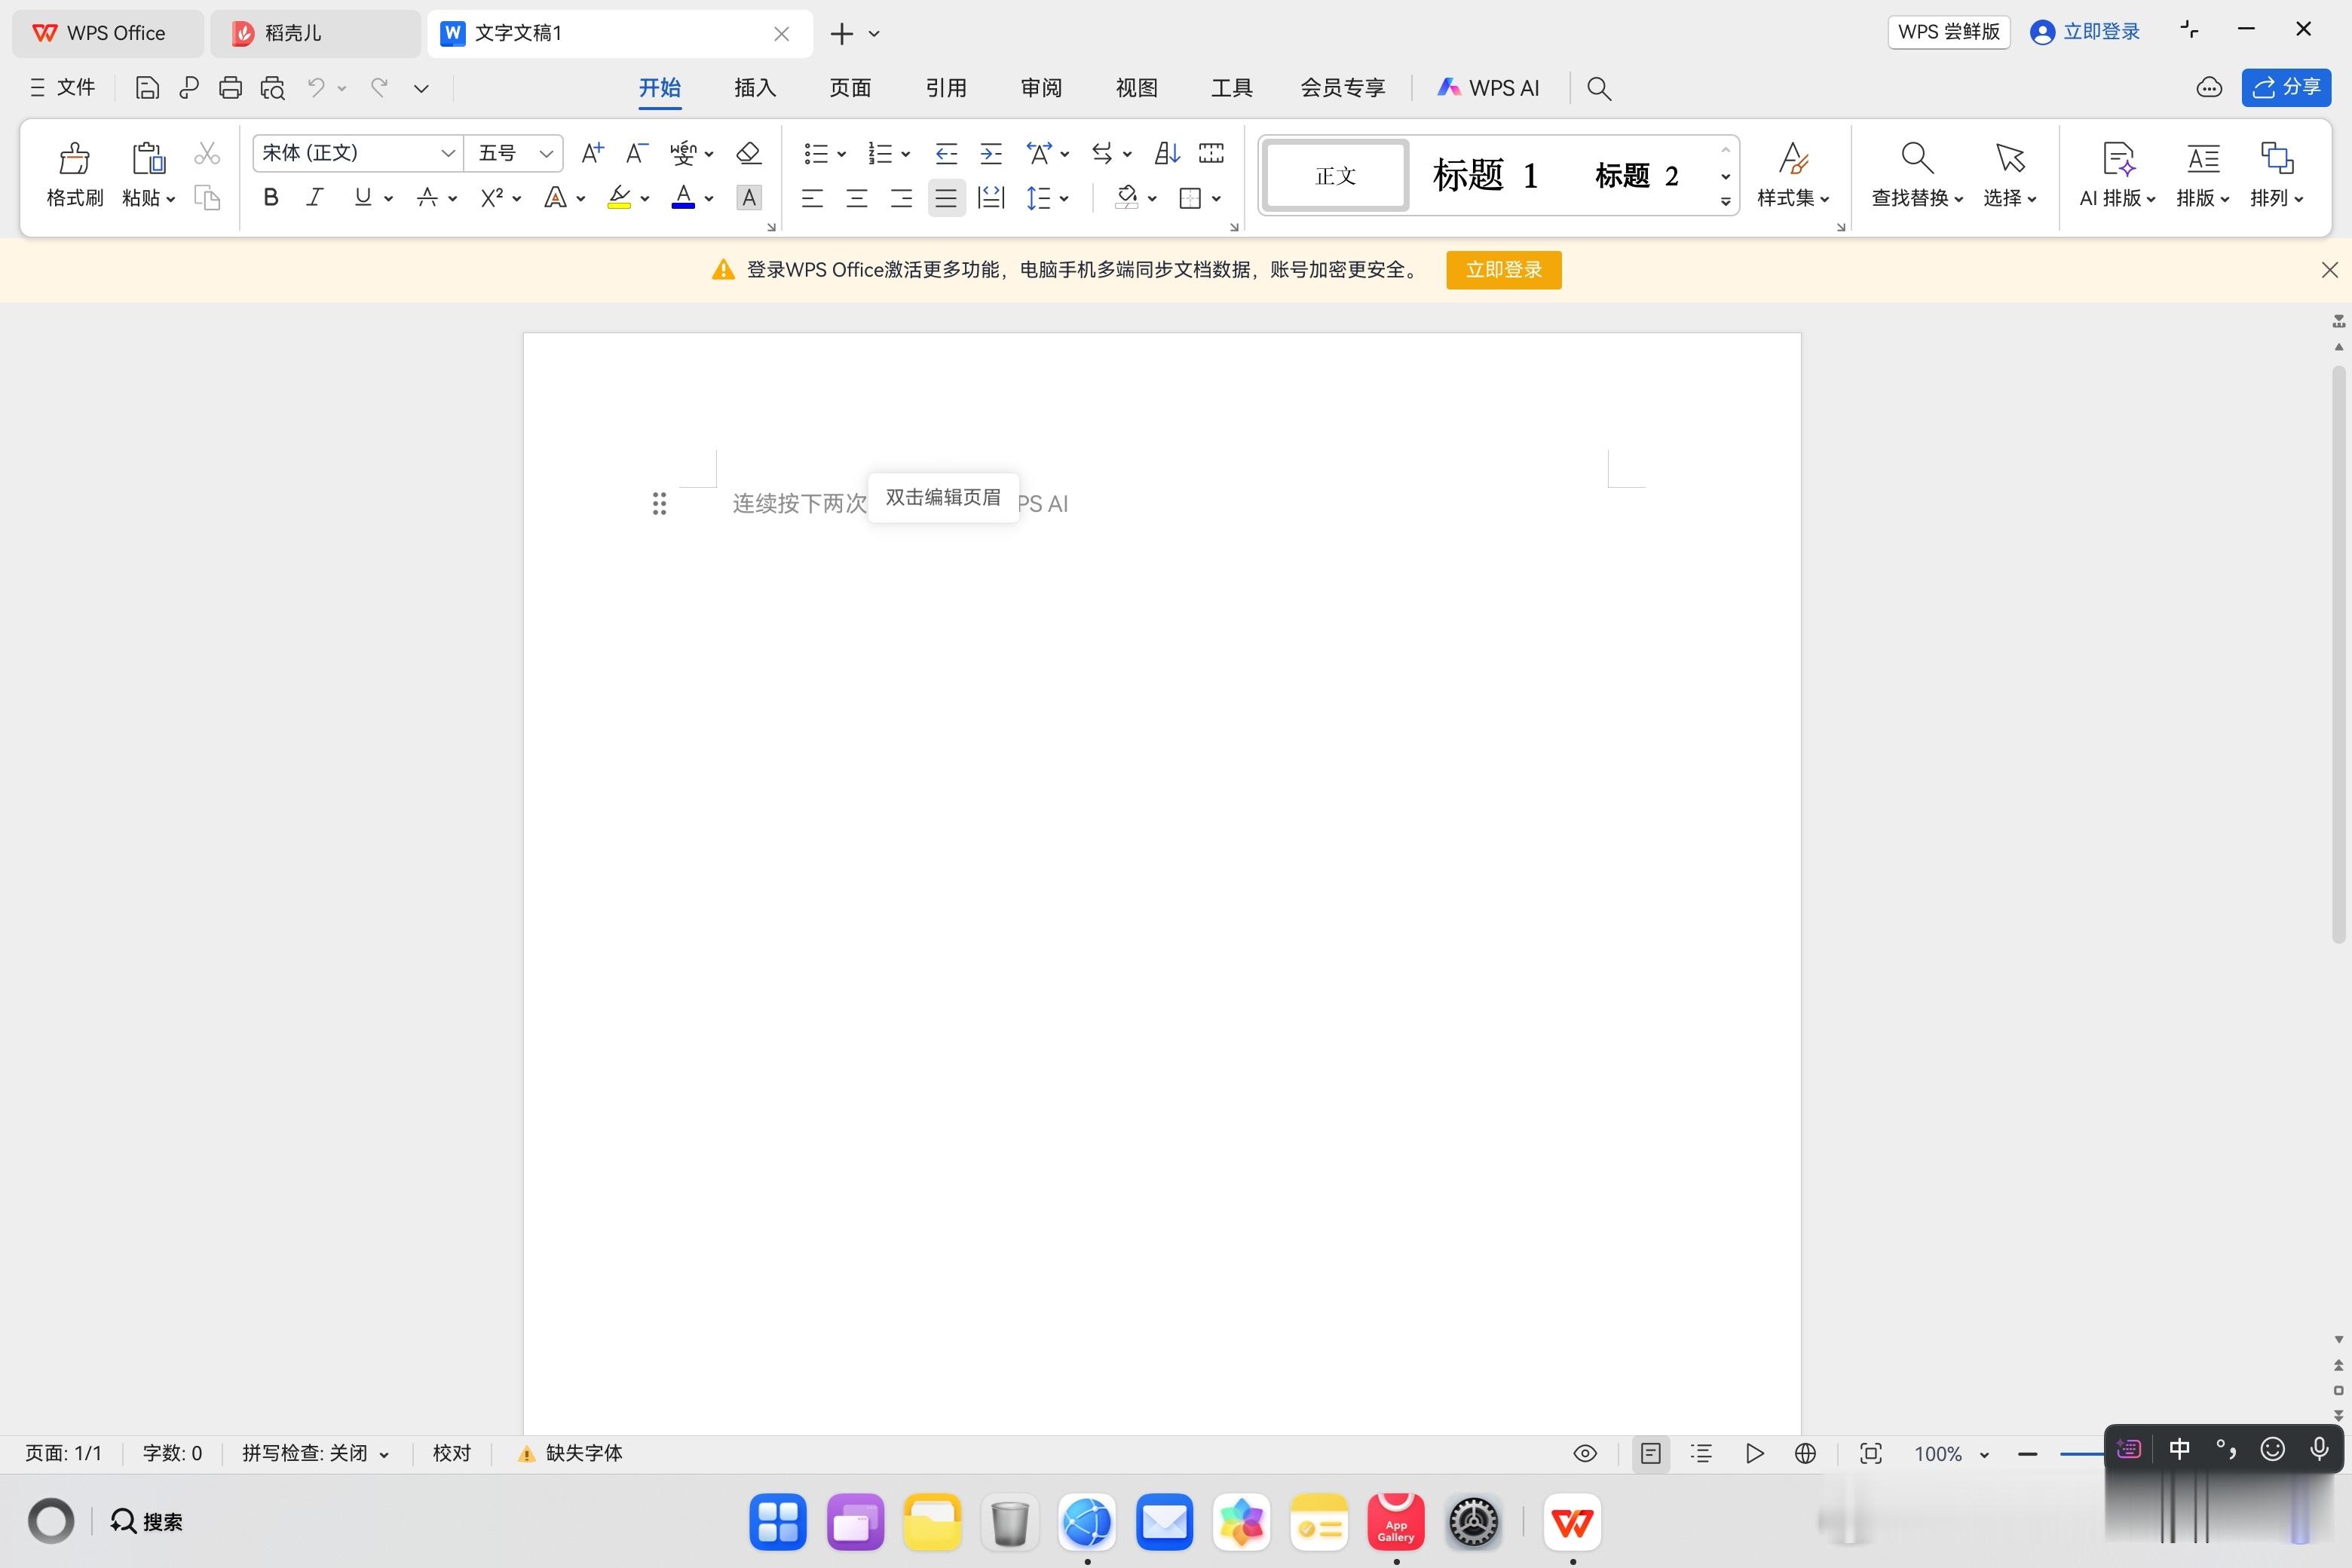Decrease font size with A- icon
The image size is (2352, 1568).
tap(637, 153)
